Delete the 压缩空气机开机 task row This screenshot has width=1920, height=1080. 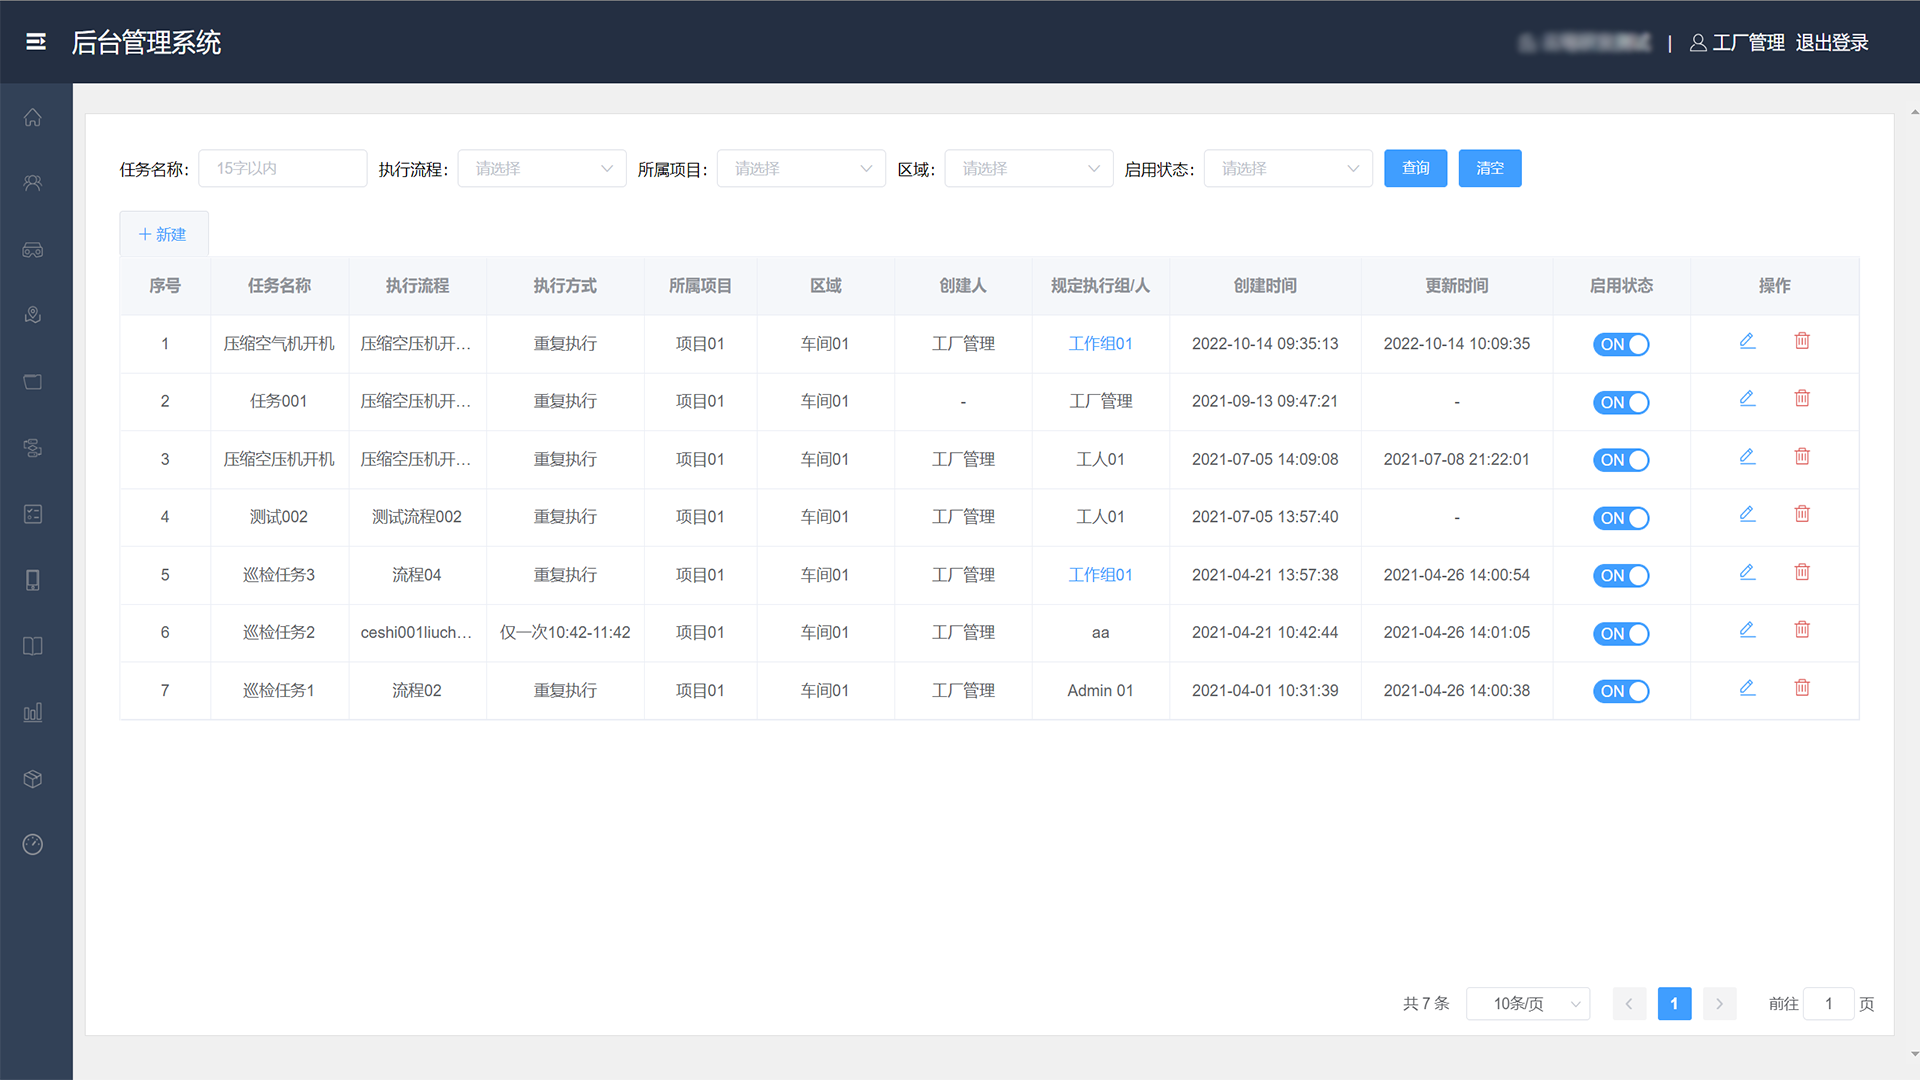[1802, 341]
